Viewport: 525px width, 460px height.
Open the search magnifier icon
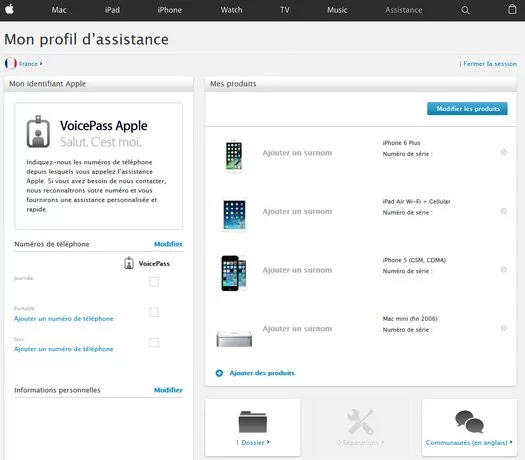(x=465, y=10)
